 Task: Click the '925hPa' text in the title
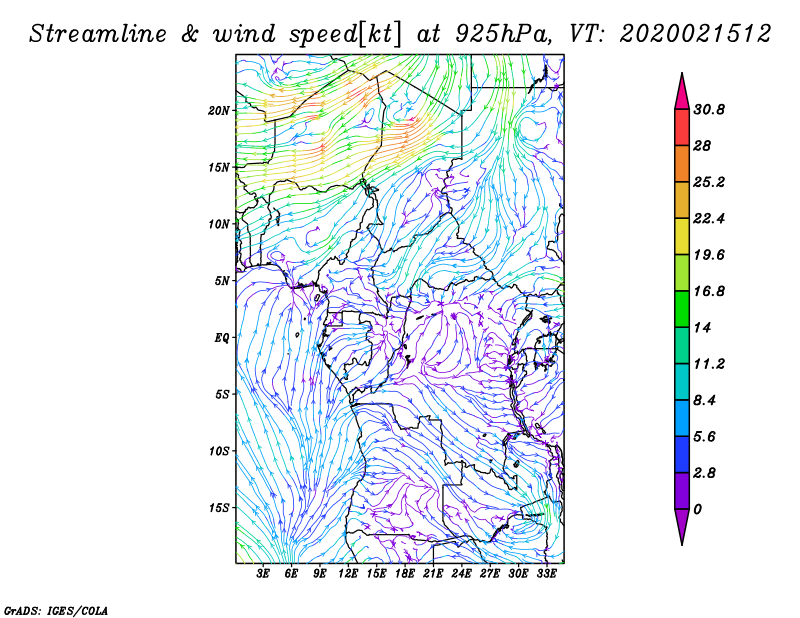(496, 33)
